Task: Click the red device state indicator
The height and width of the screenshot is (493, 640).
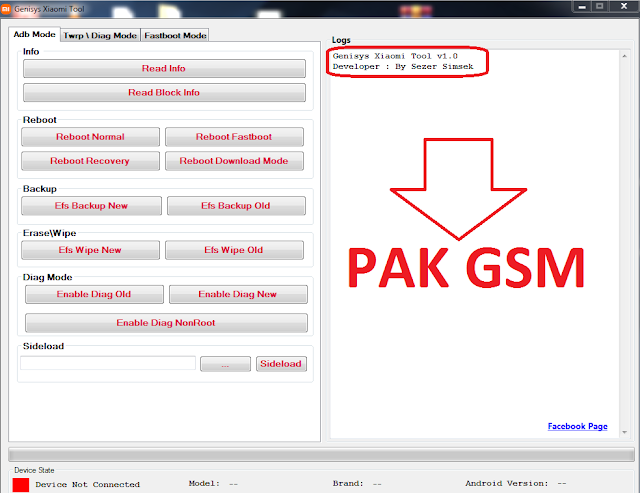Action: (x=21, y=485)
